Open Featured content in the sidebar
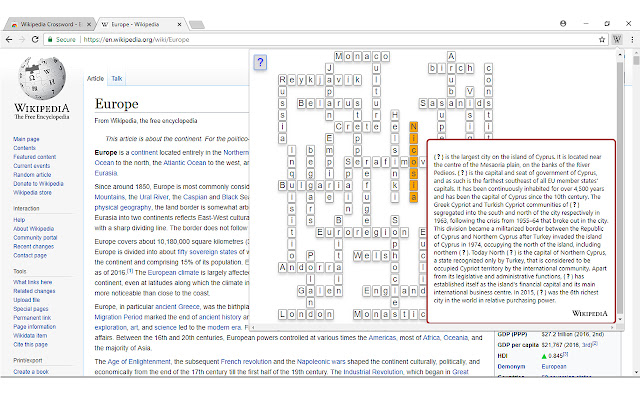 [x=35, y=157]
